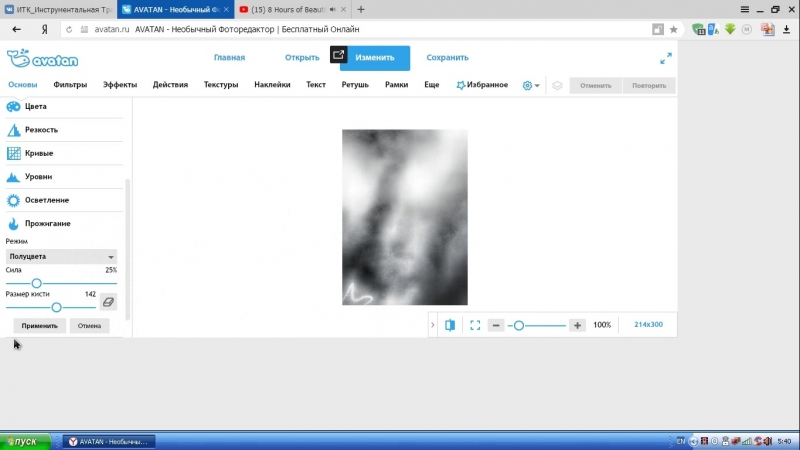Zoom out with the minus button
The height and width of the screenshot is (450, 800).
click(x=495, y=325)
